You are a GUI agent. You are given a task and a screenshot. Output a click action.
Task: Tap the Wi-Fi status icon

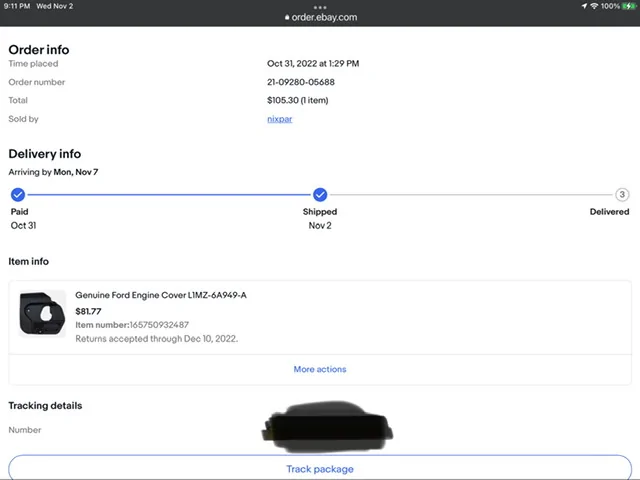594,6
